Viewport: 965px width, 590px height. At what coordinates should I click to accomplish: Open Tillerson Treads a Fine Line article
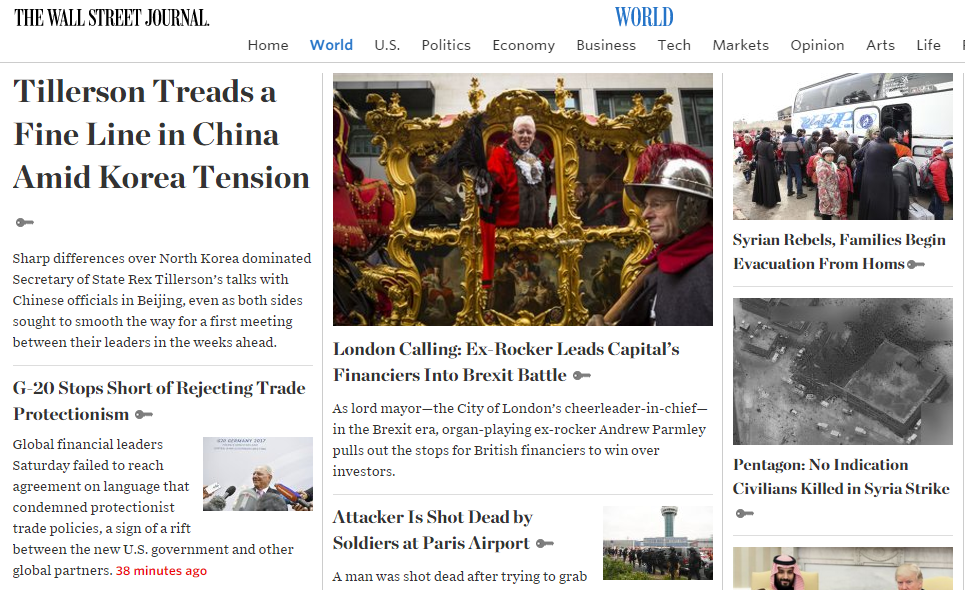161,134
